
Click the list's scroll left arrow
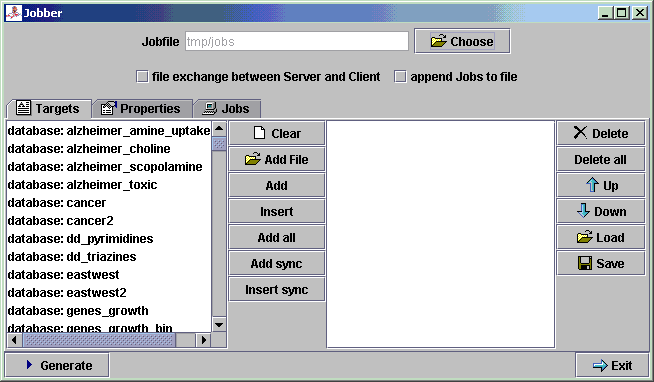(14, 340)
